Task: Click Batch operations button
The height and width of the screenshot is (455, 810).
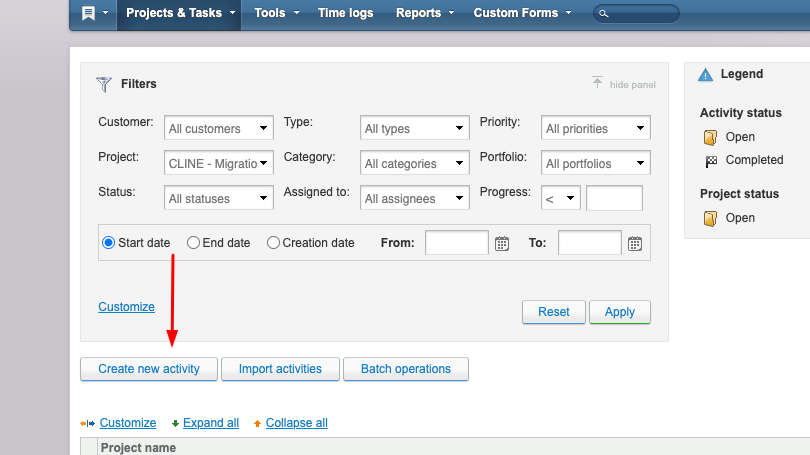Action: pyautogui.click(x=406, y=369)
